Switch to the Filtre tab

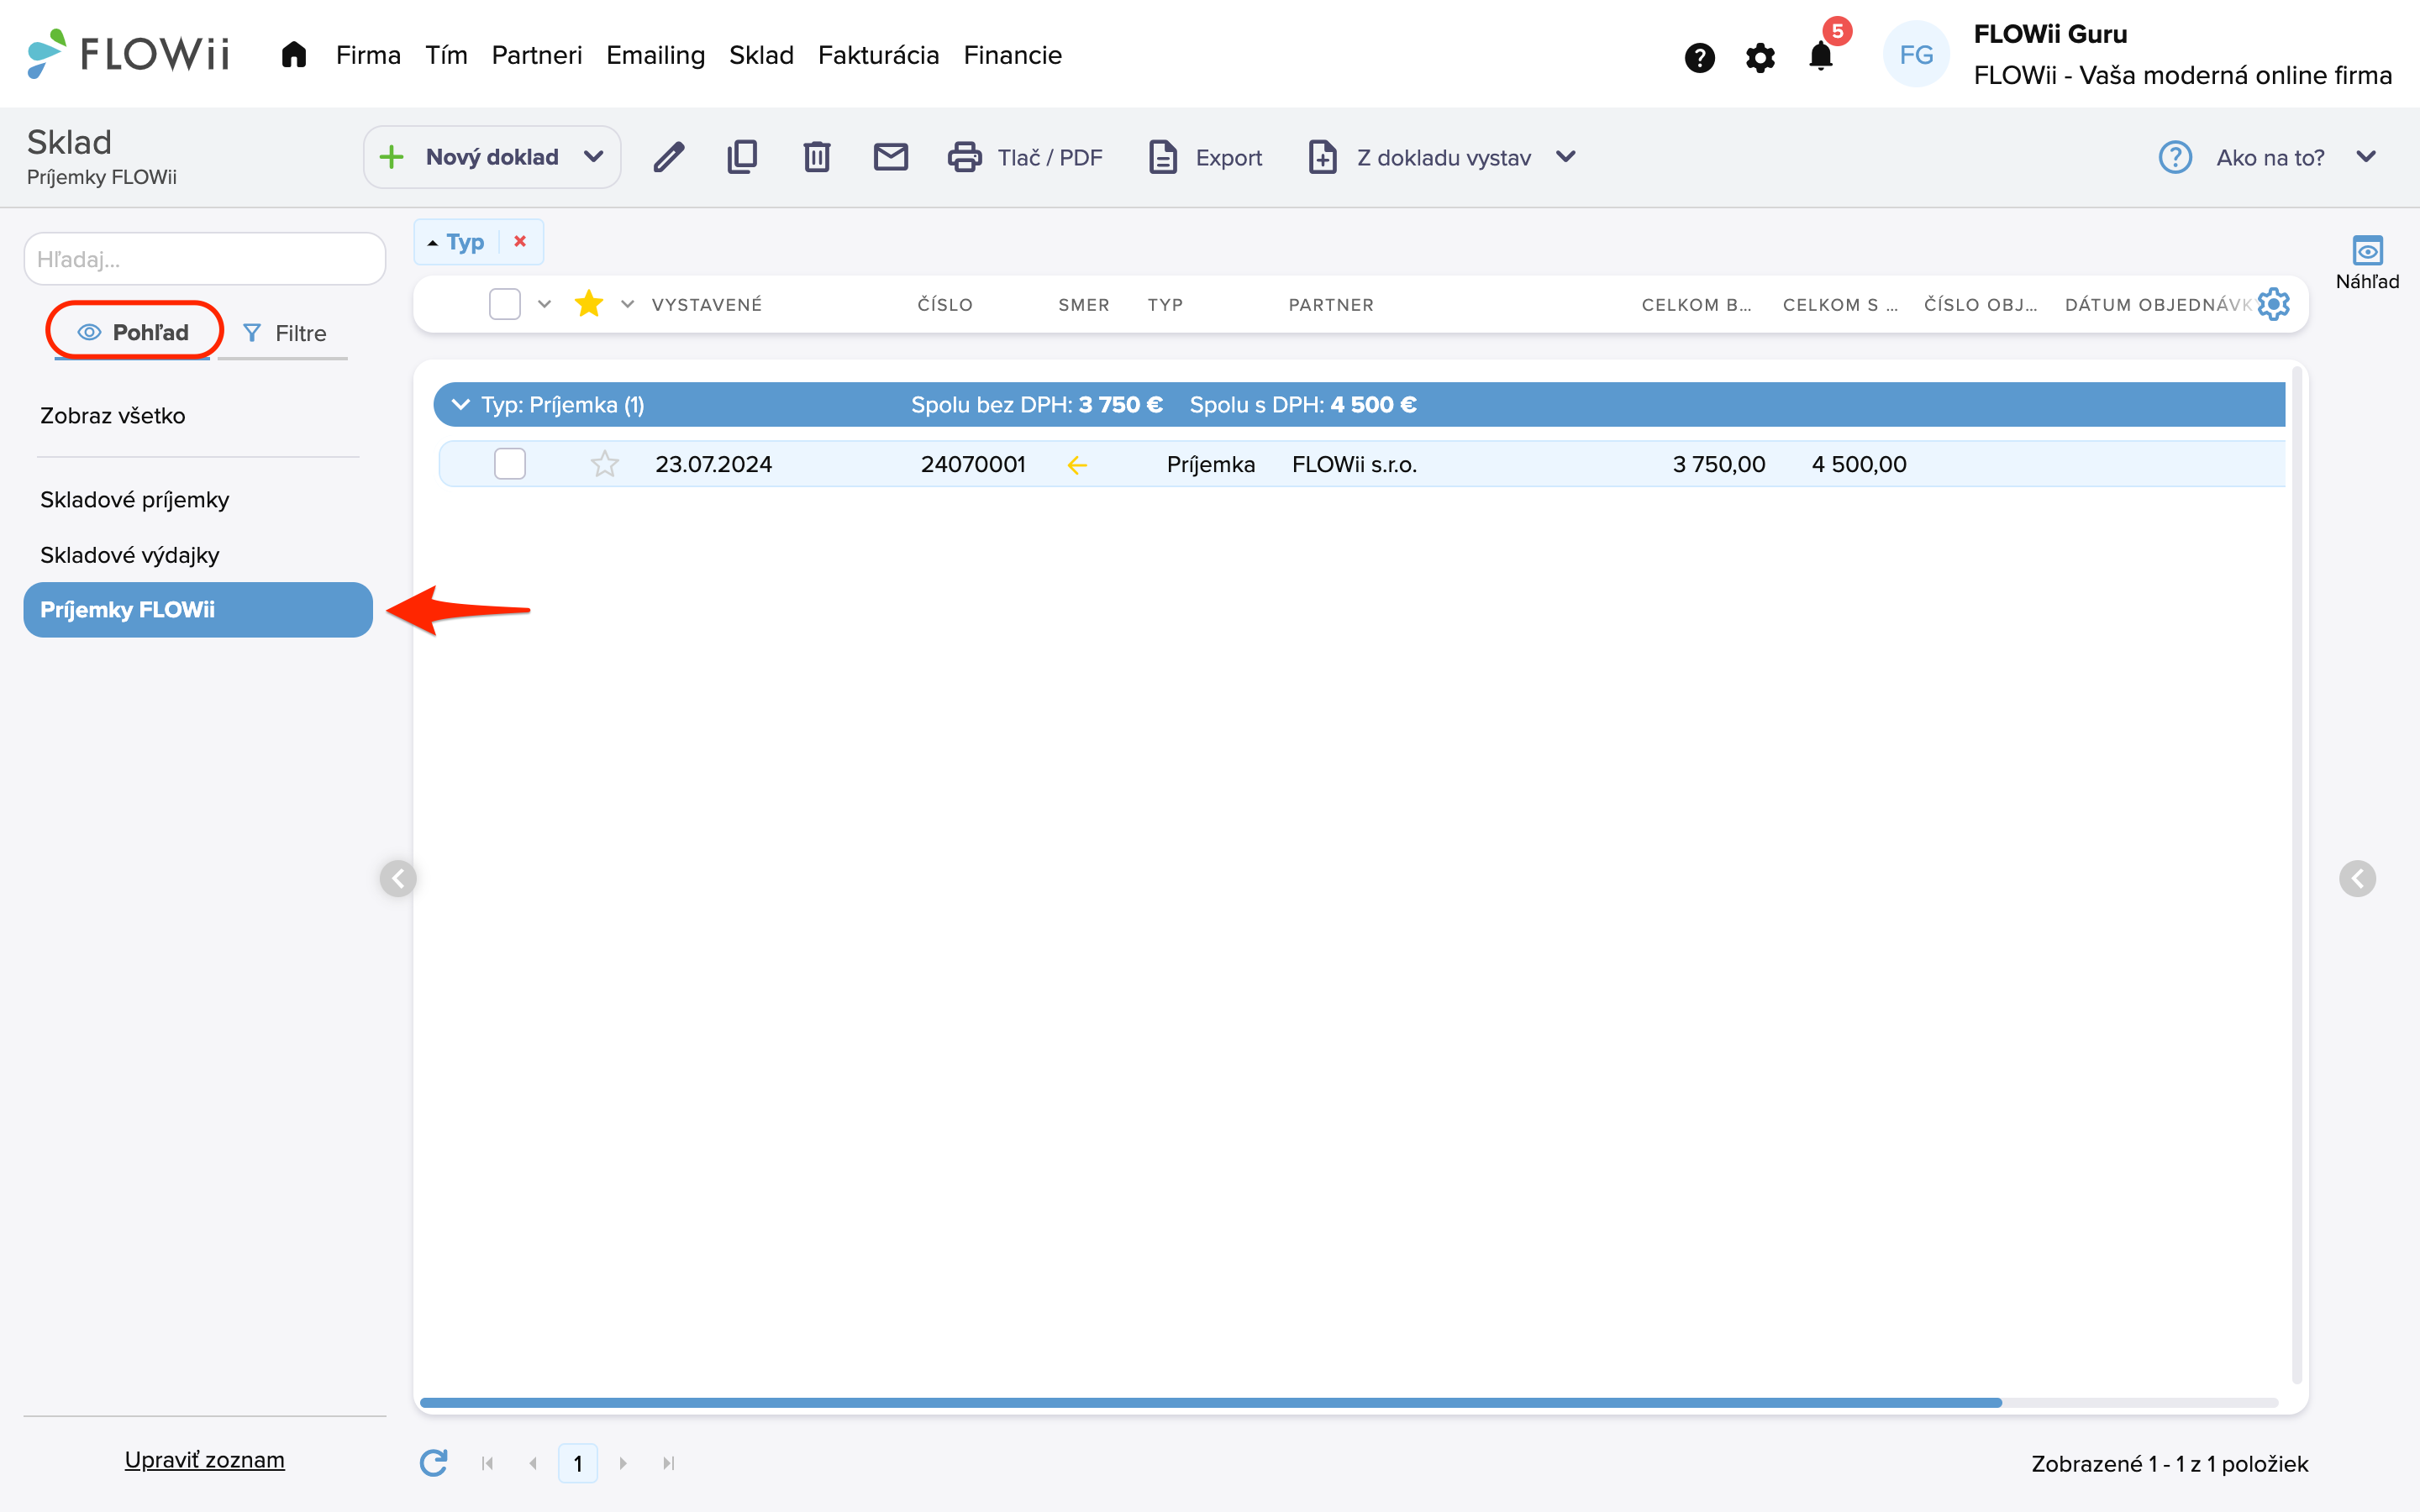[284, 333]
